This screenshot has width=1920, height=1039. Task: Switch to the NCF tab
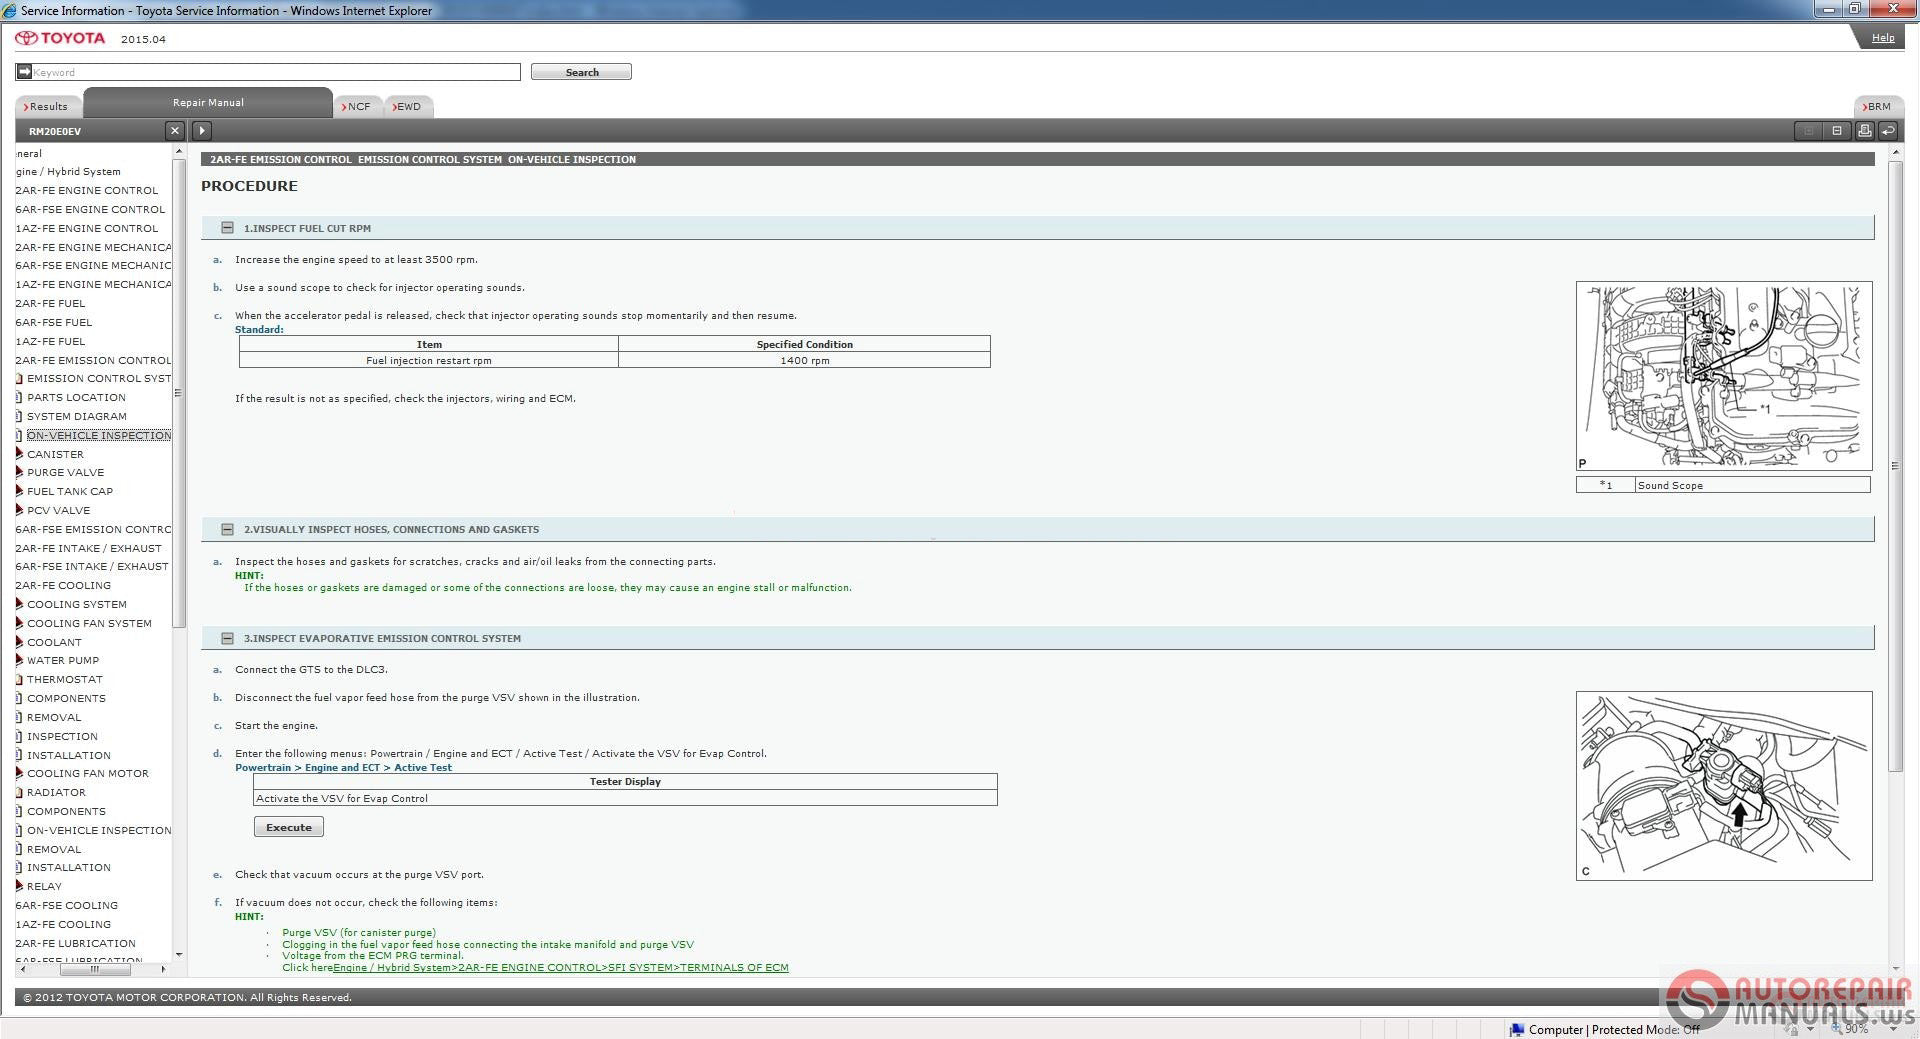(357, 106)
